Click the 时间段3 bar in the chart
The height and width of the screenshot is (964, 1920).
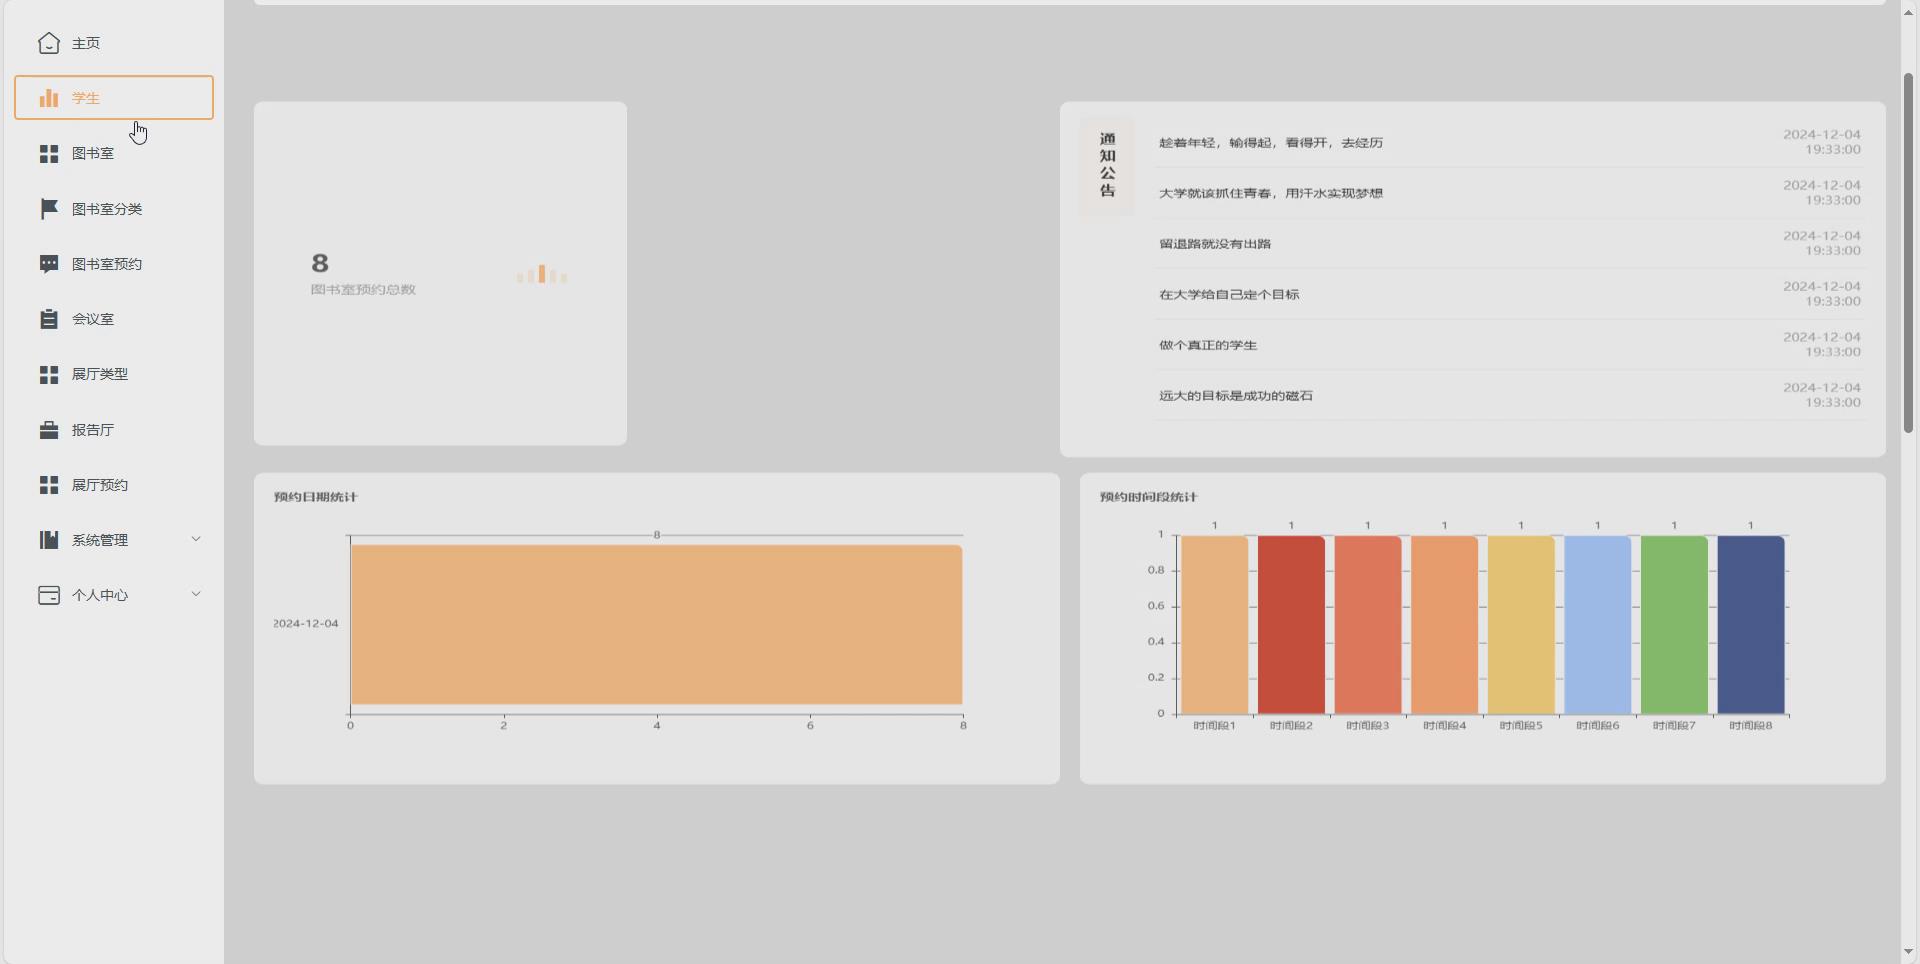tap(1368, 625)
